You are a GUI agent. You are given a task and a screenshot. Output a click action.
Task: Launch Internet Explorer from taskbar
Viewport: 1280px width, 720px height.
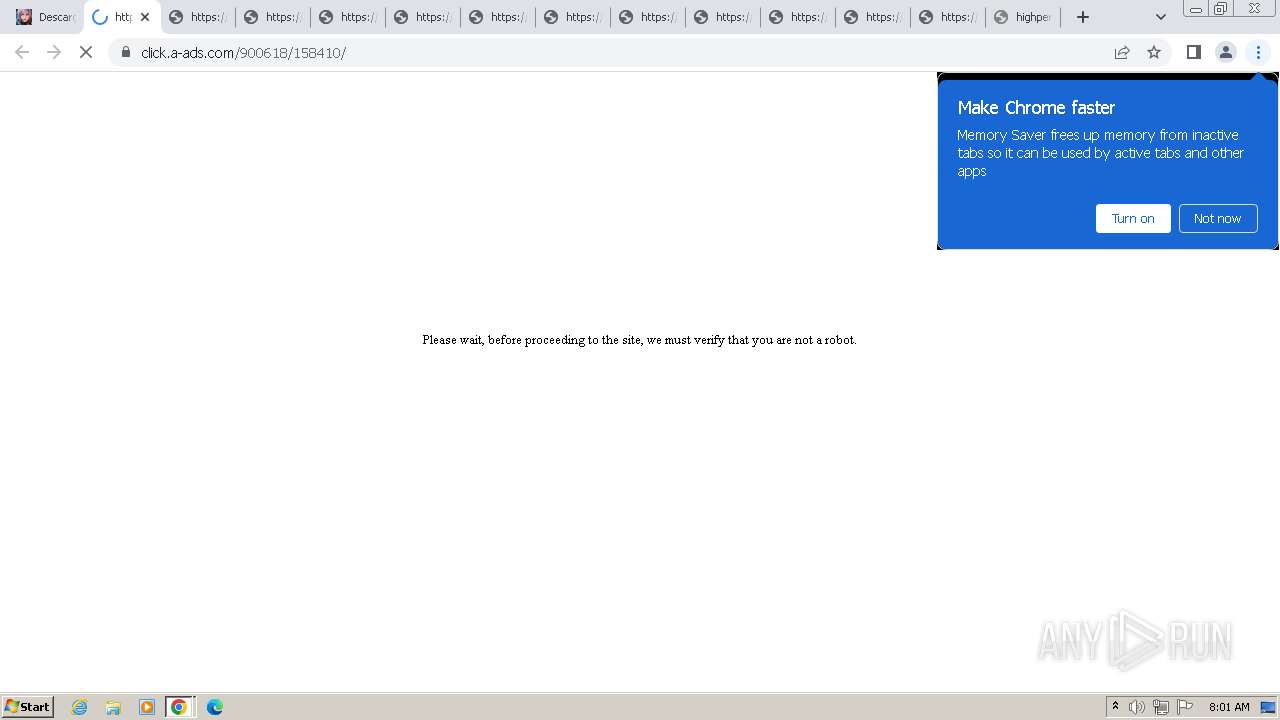pyautogui.click(x=80, y=707)
